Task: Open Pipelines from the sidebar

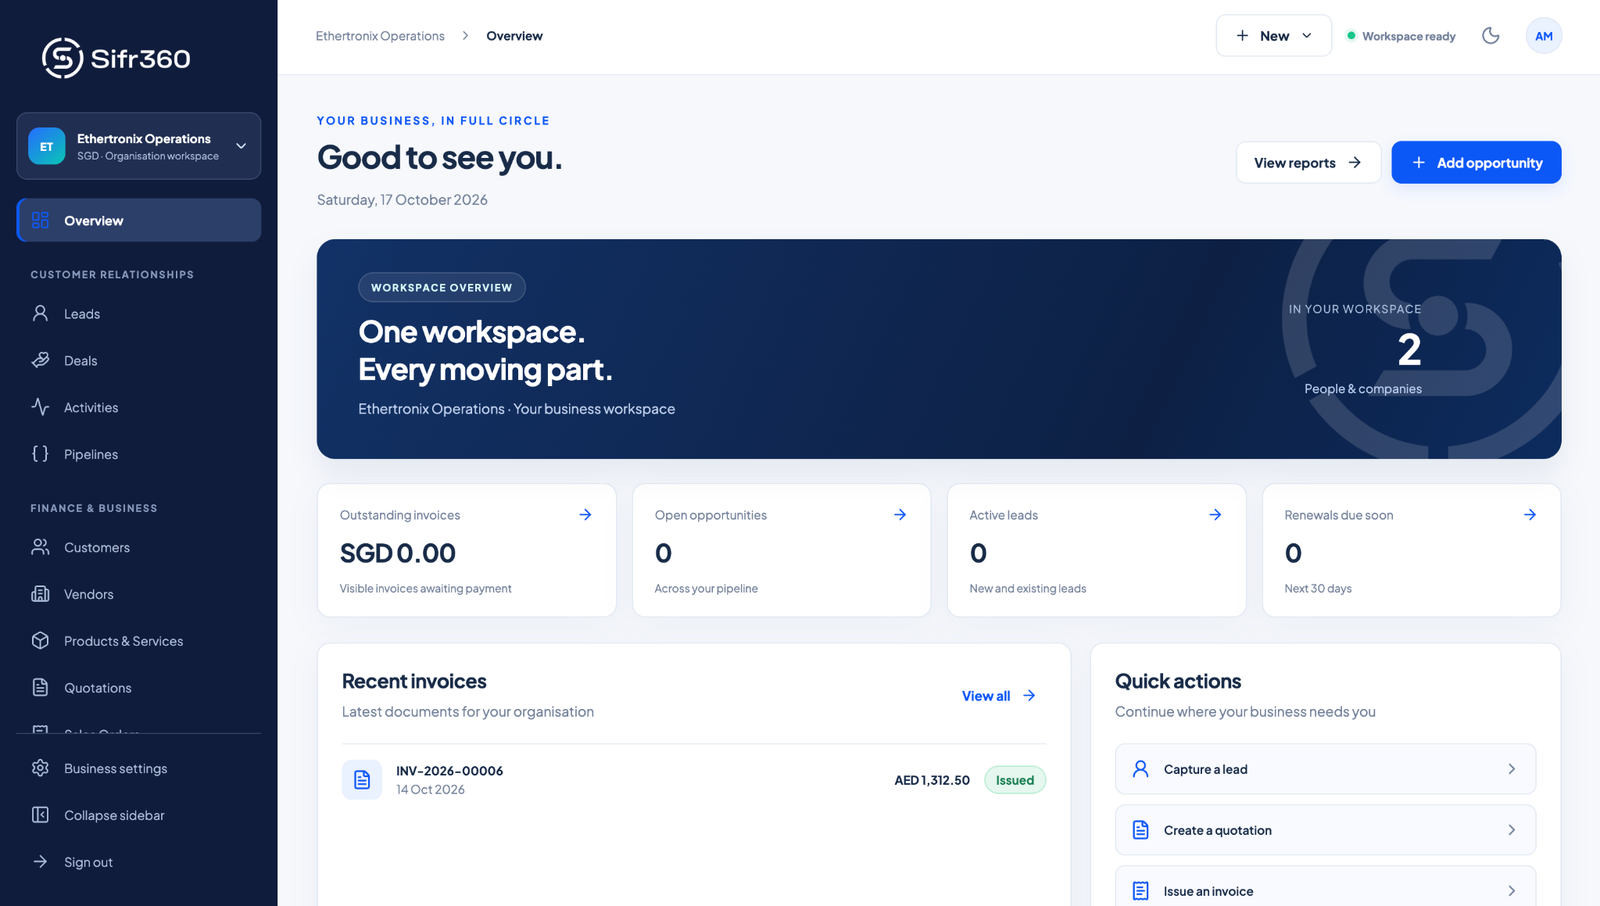Action: (x=139, y=454)
